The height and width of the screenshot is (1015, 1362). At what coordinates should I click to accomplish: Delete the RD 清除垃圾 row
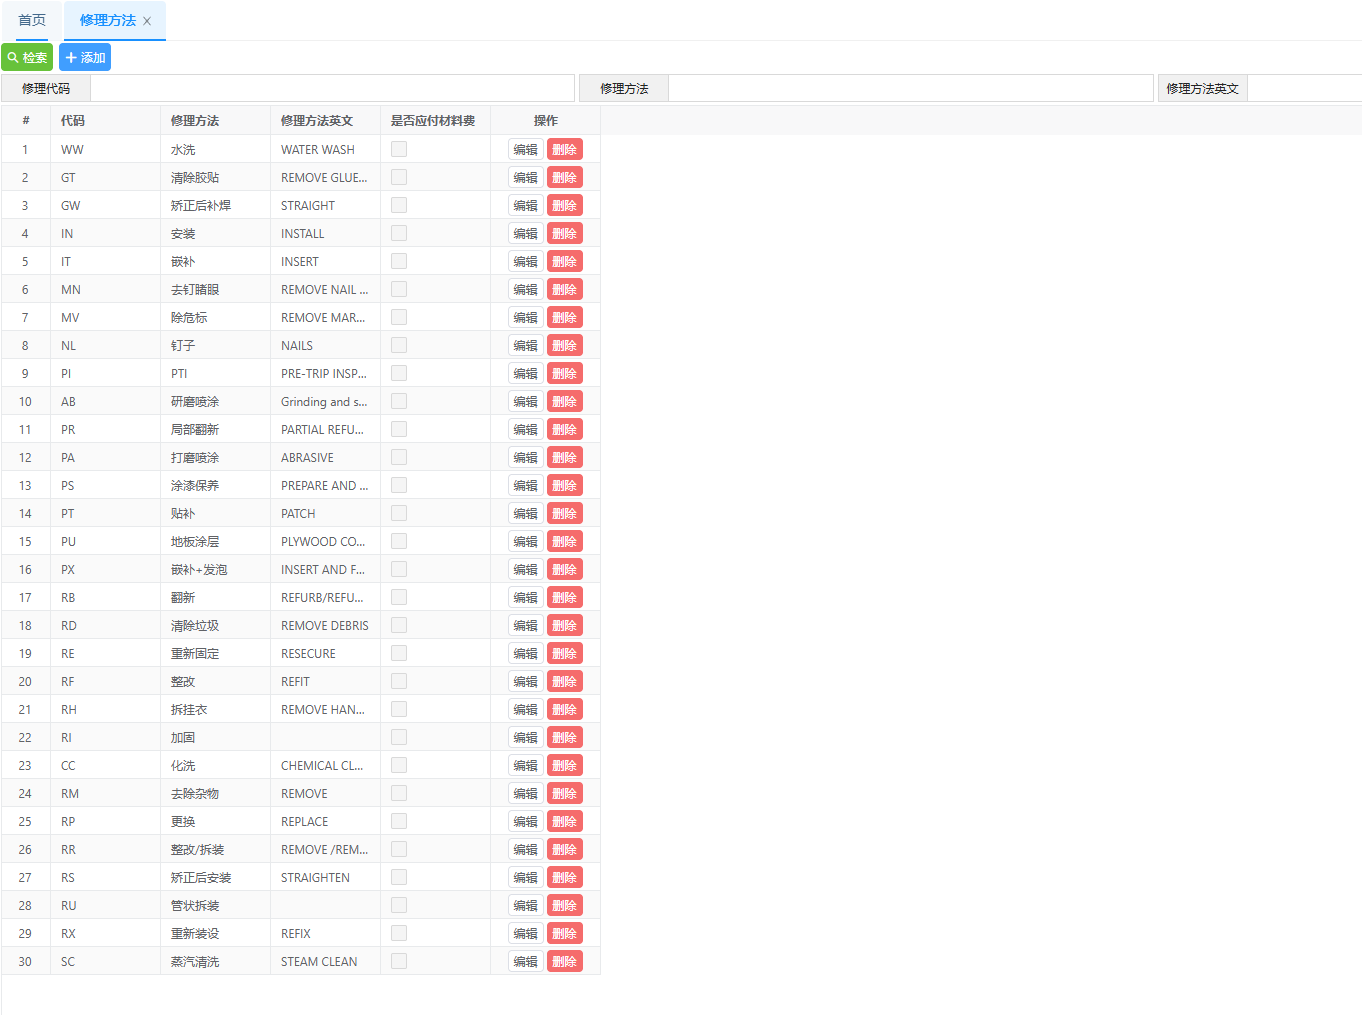(564, 626)
